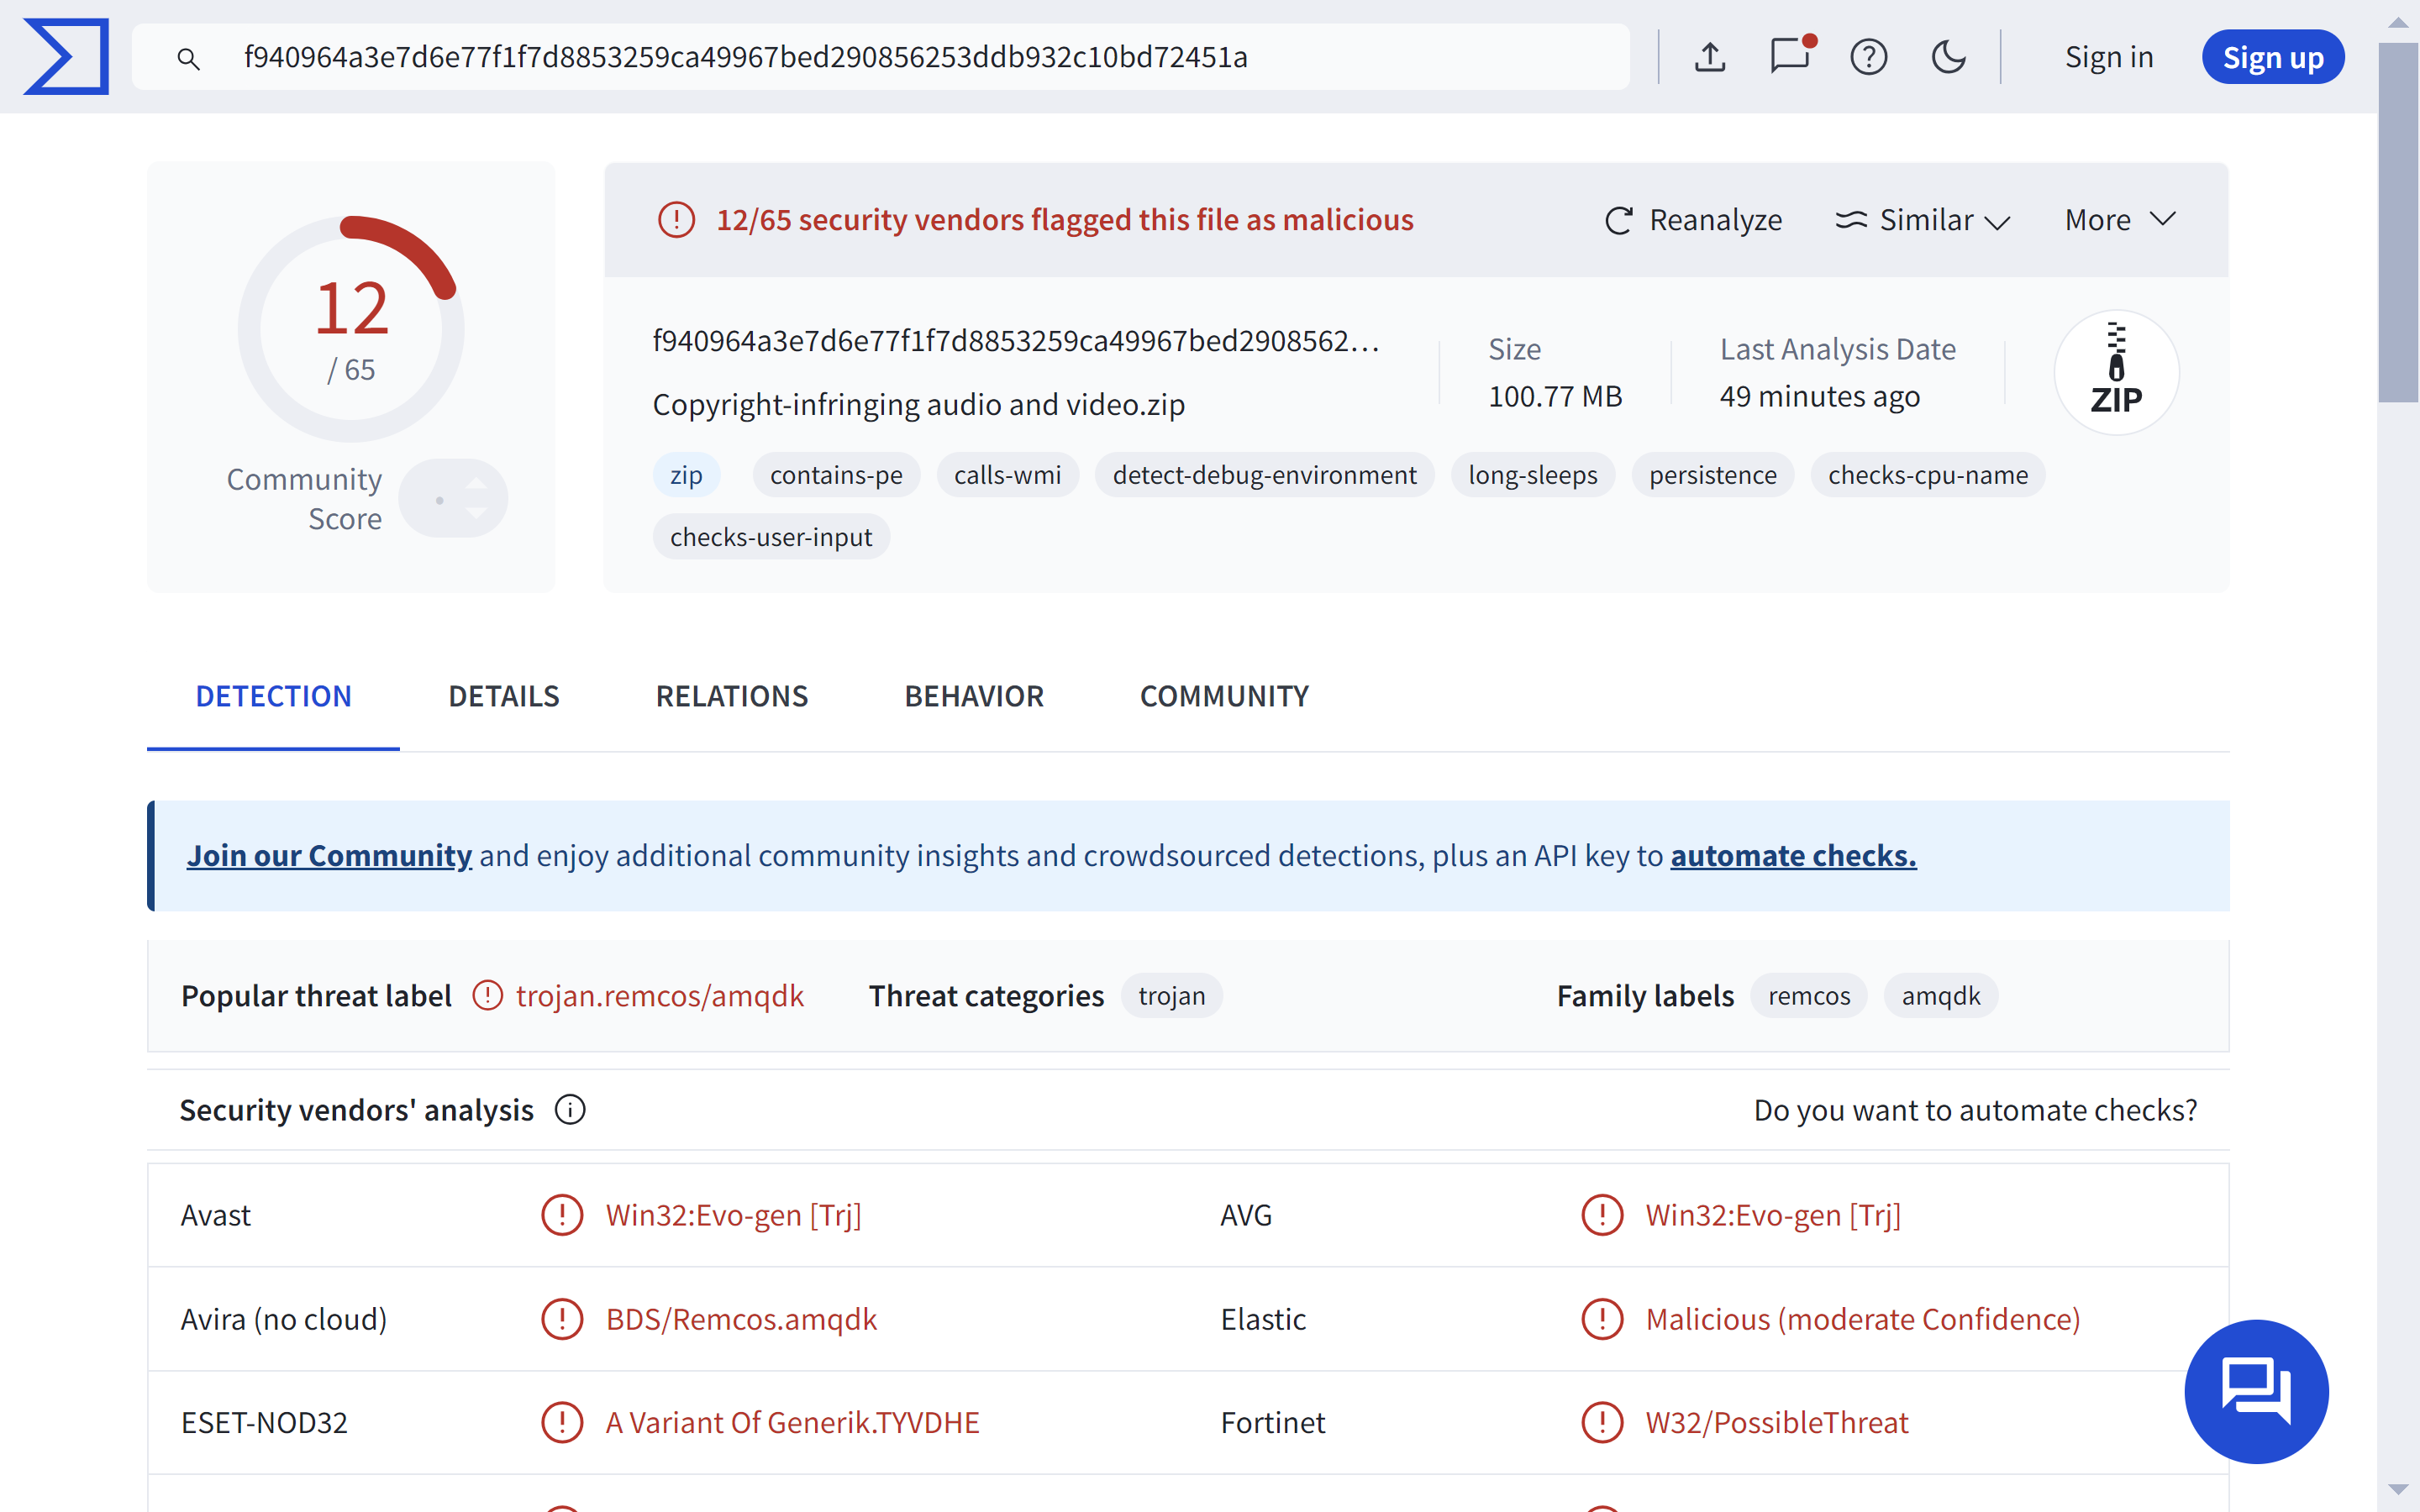The width and height of the screenshot is (2420, 1512).
Task: Click the contains-pe tag
Action: (836, 475)
